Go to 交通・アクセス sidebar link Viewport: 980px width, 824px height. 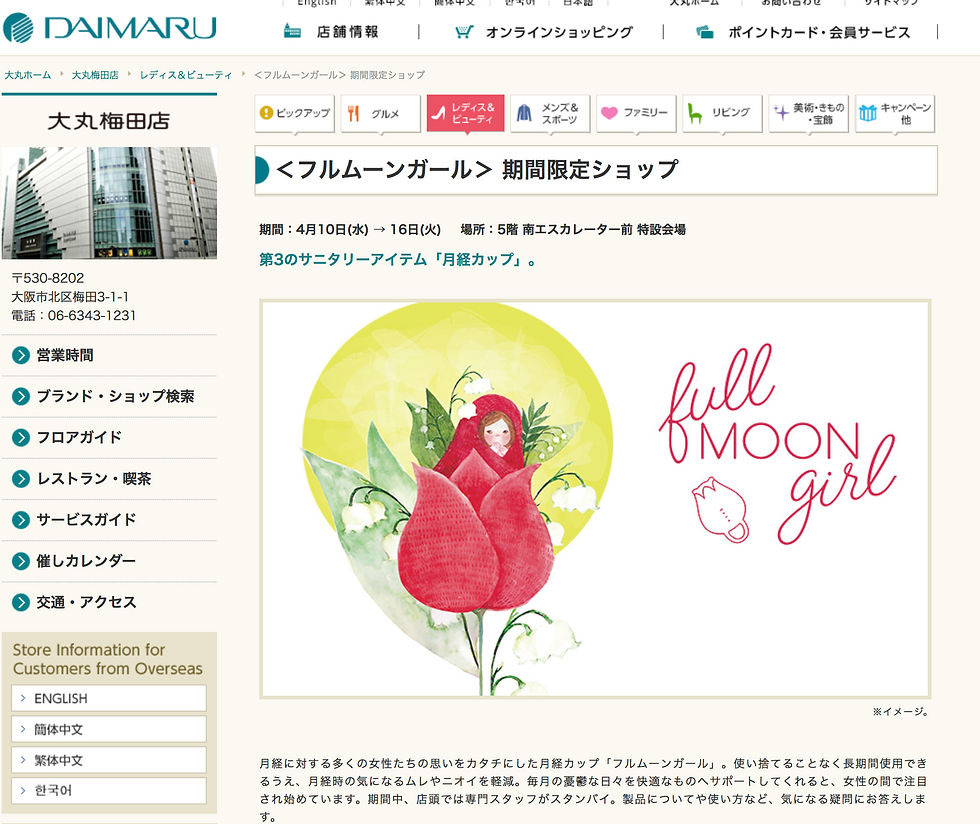[109, 603]
